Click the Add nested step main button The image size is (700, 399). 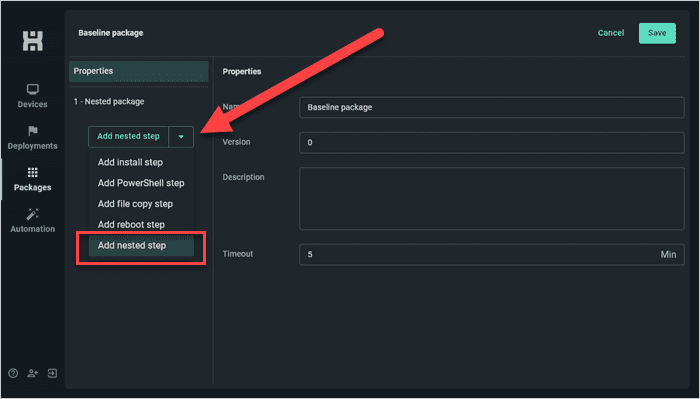point(129,137)
